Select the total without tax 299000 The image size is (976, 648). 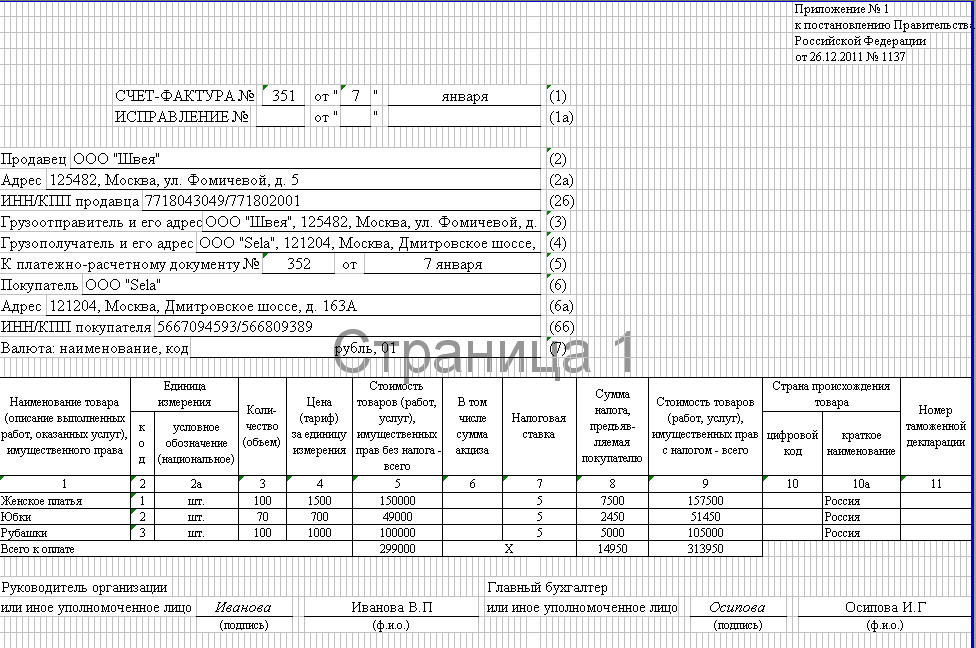coord(397,549)
